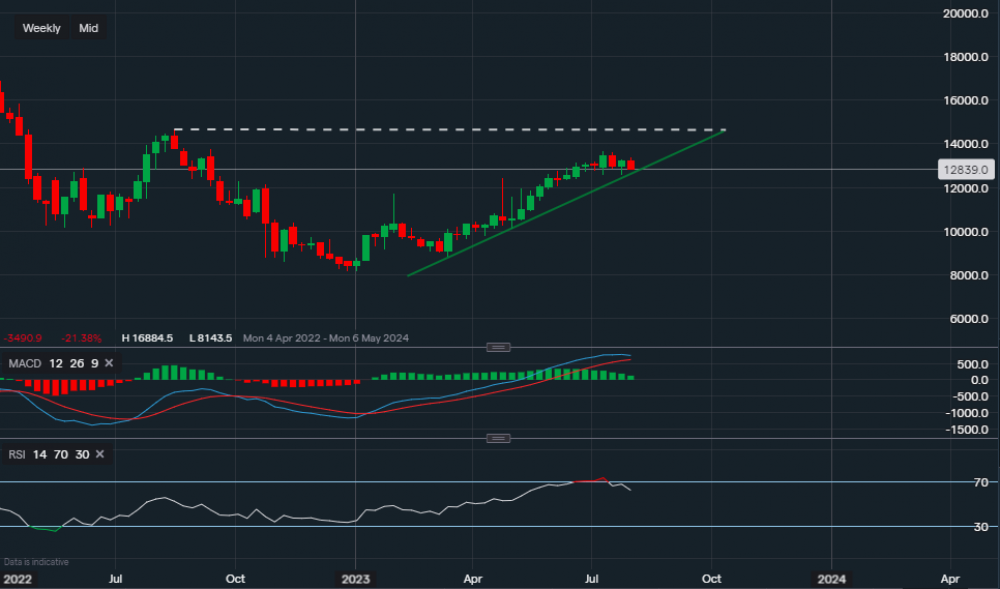Click the MACD fast period value 12

pyautogui.click(x=55, y=363)
